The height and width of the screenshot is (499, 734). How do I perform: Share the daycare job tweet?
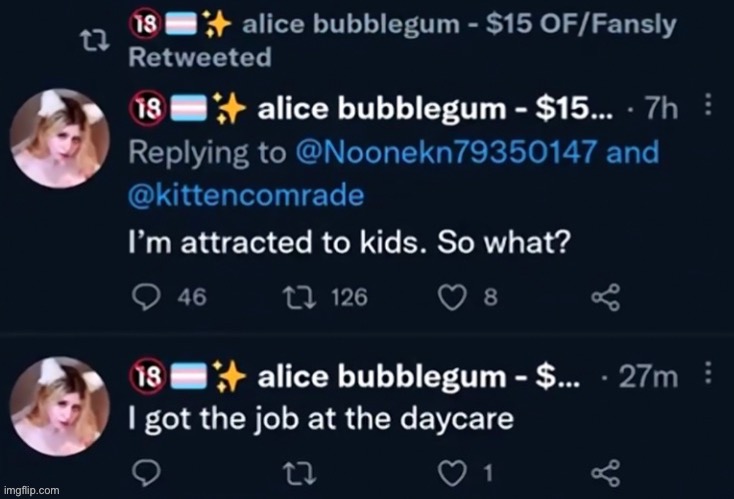[x=606, y=473]
